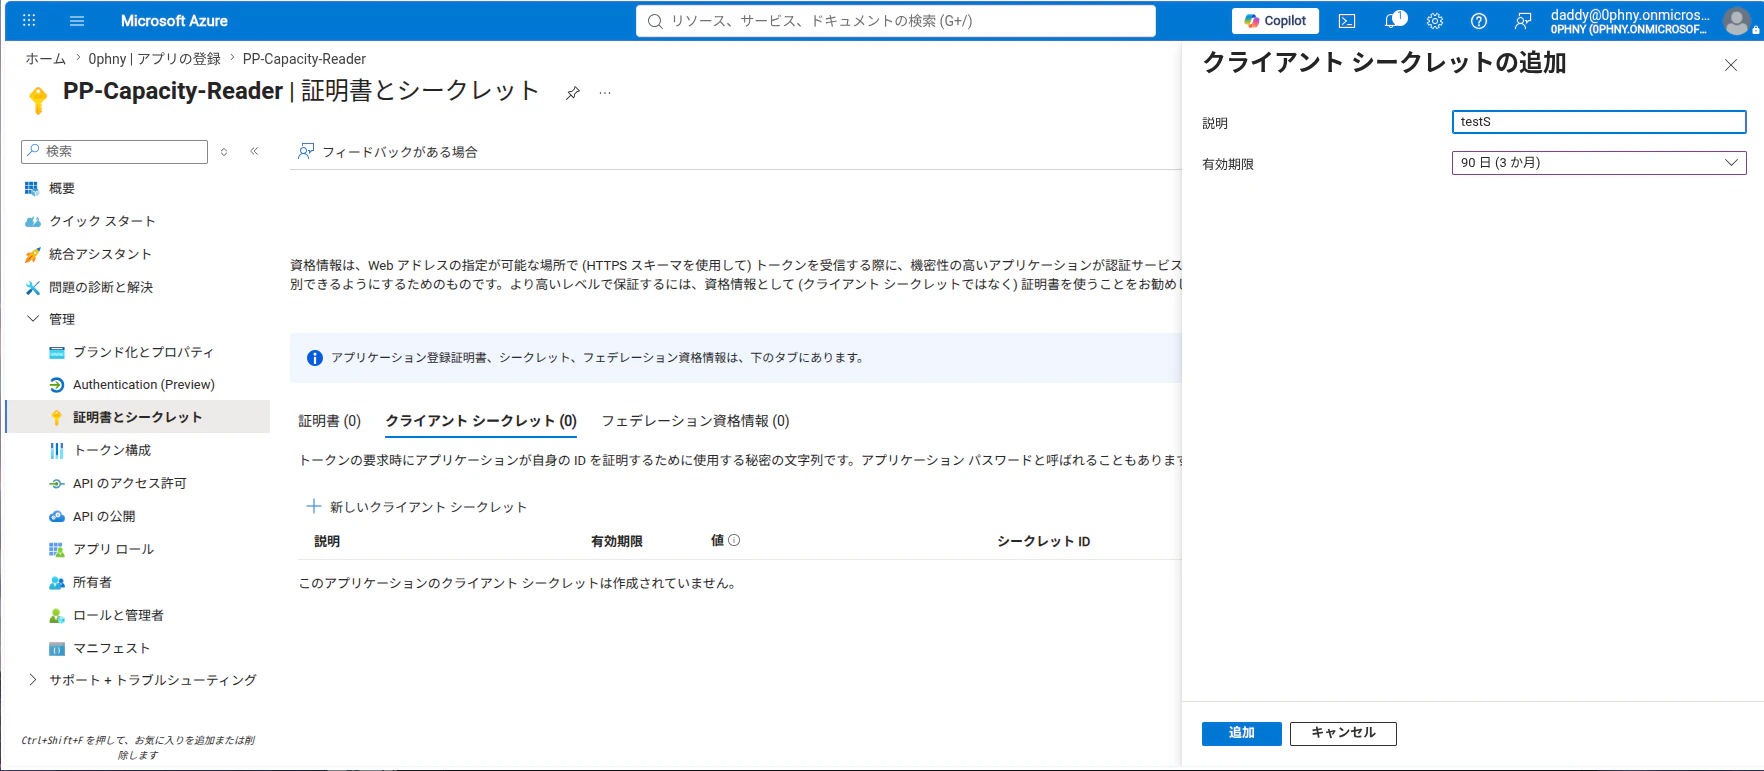Click the help question mark icon
The height and width of the screenshot is (771, 1764).
[1479, 21]
